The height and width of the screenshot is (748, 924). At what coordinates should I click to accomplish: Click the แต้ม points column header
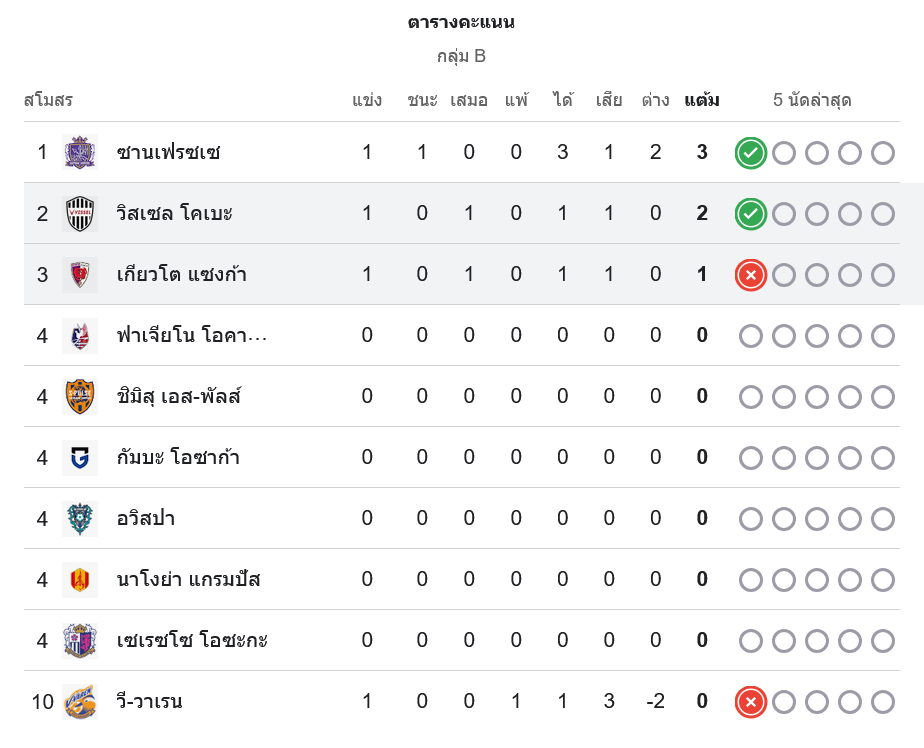coord(702,100)
